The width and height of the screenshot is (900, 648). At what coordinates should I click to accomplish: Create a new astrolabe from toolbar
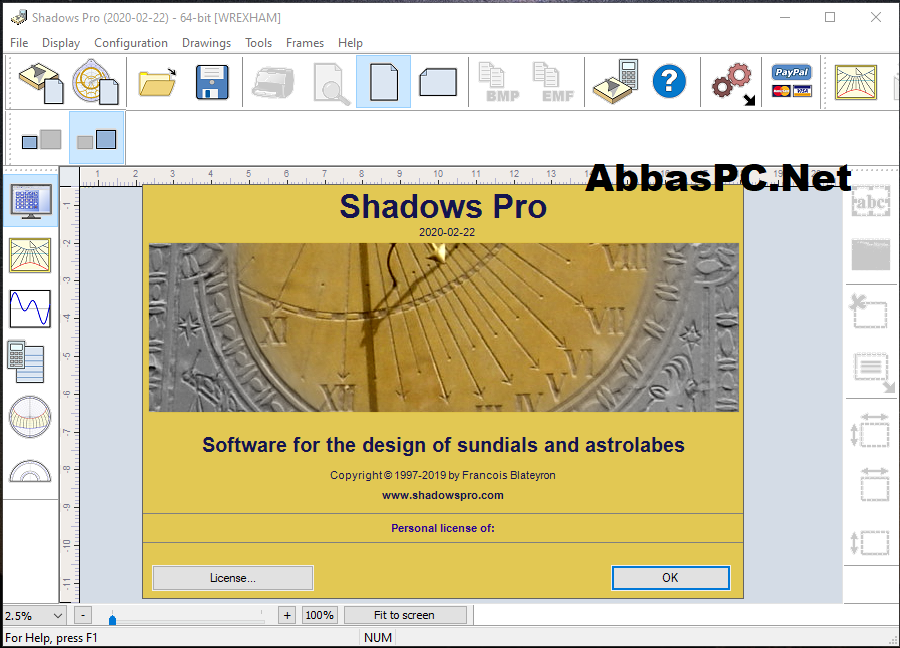point(95,82)
